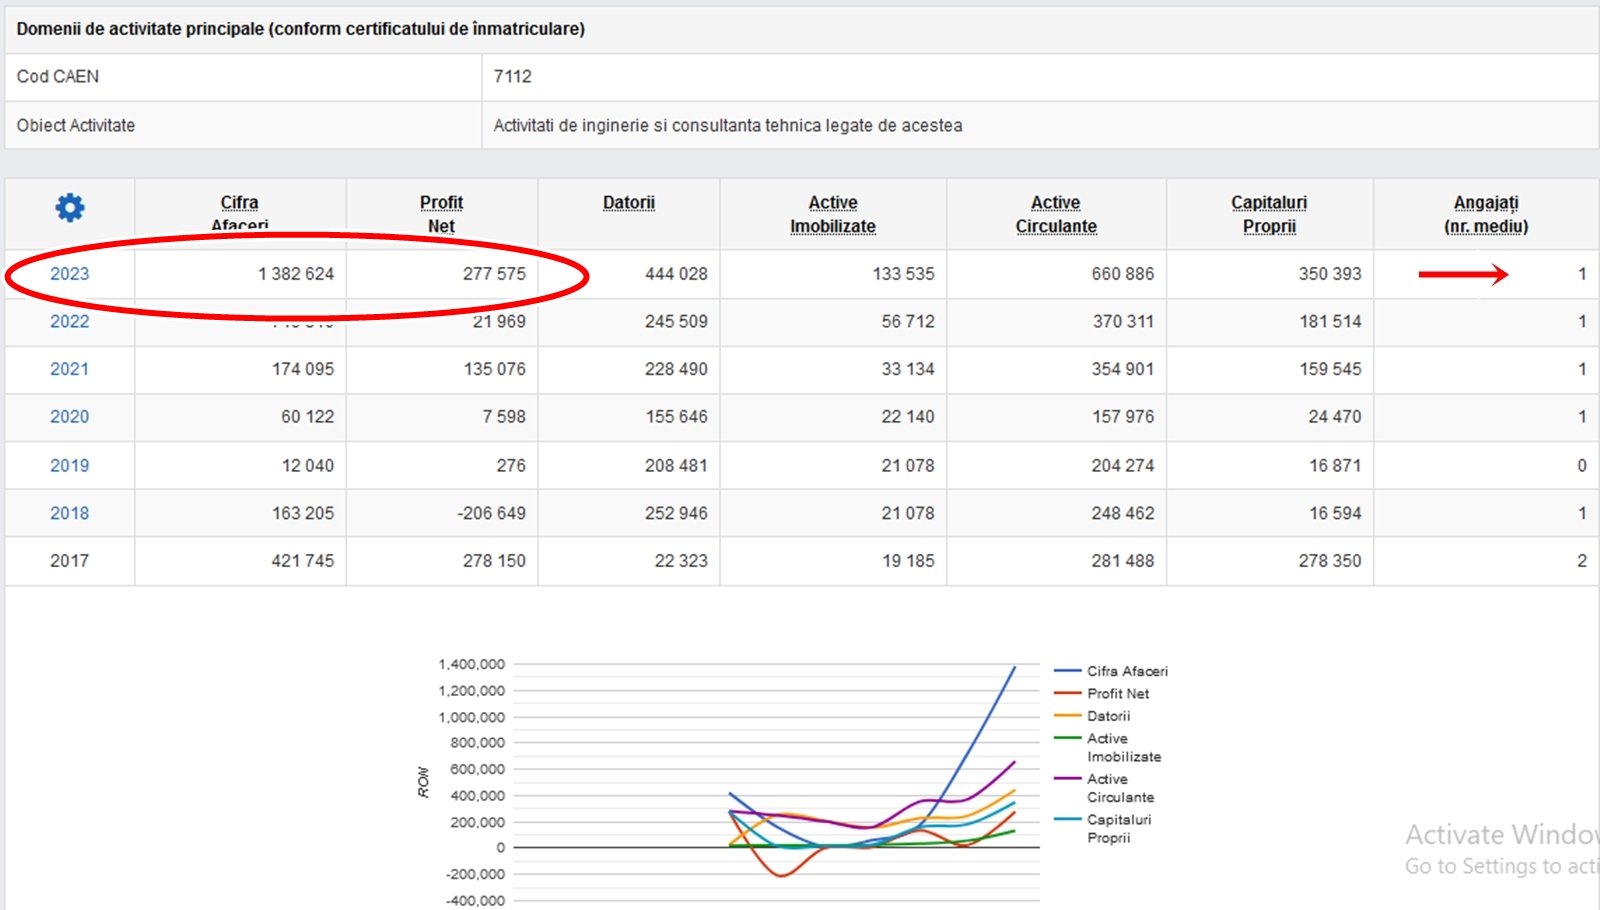Select the 350 393 equity value

click(x=1330, y=274)
